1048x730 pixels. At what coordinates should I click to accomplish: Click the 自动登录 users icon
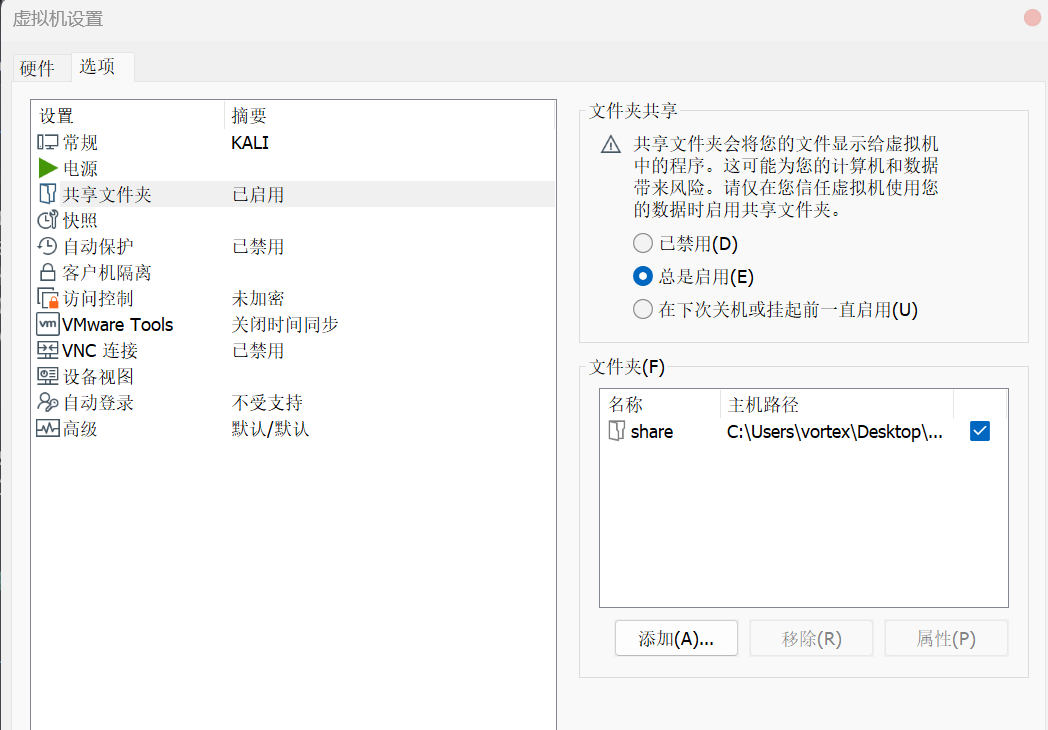click(x=47, y=402)
